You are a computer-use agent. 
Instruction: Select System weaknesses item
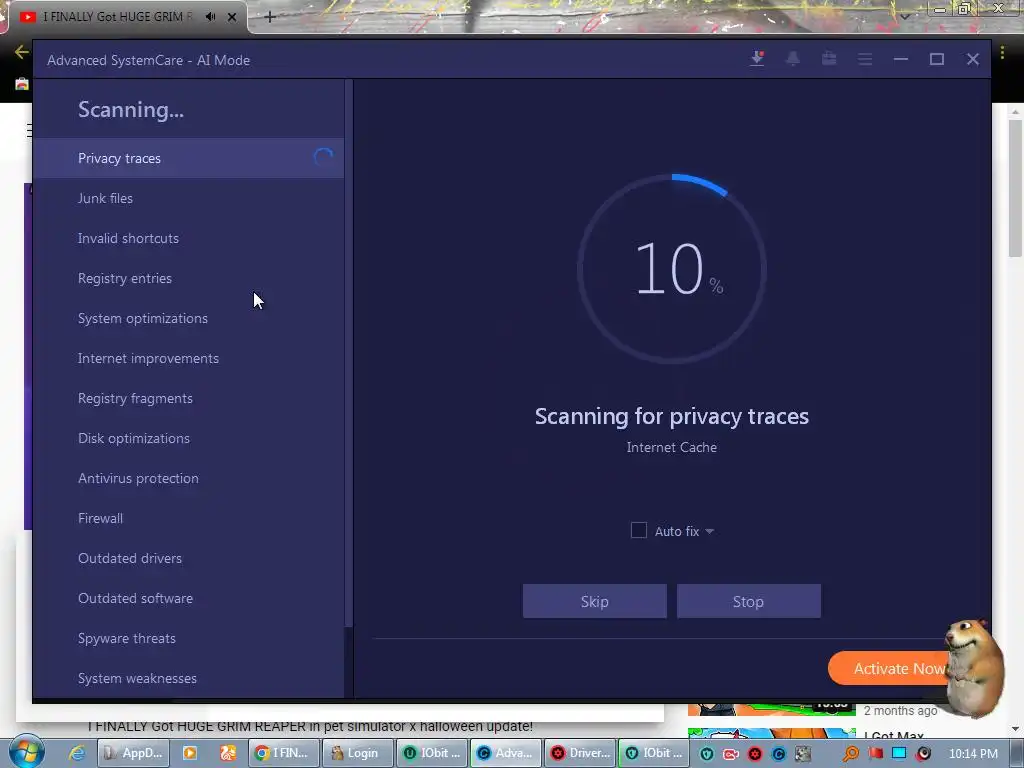tap(188, 678)
